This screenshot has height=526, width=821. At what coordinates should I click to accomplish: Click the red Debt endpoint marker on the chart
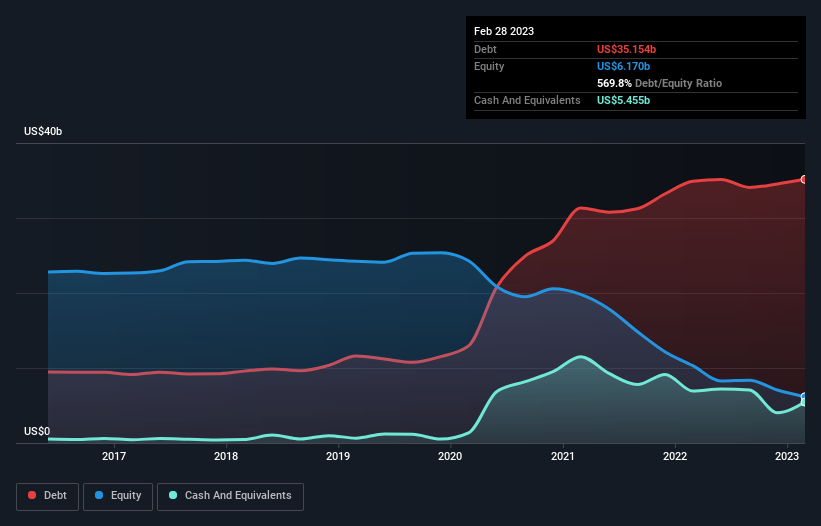point(804,180)
